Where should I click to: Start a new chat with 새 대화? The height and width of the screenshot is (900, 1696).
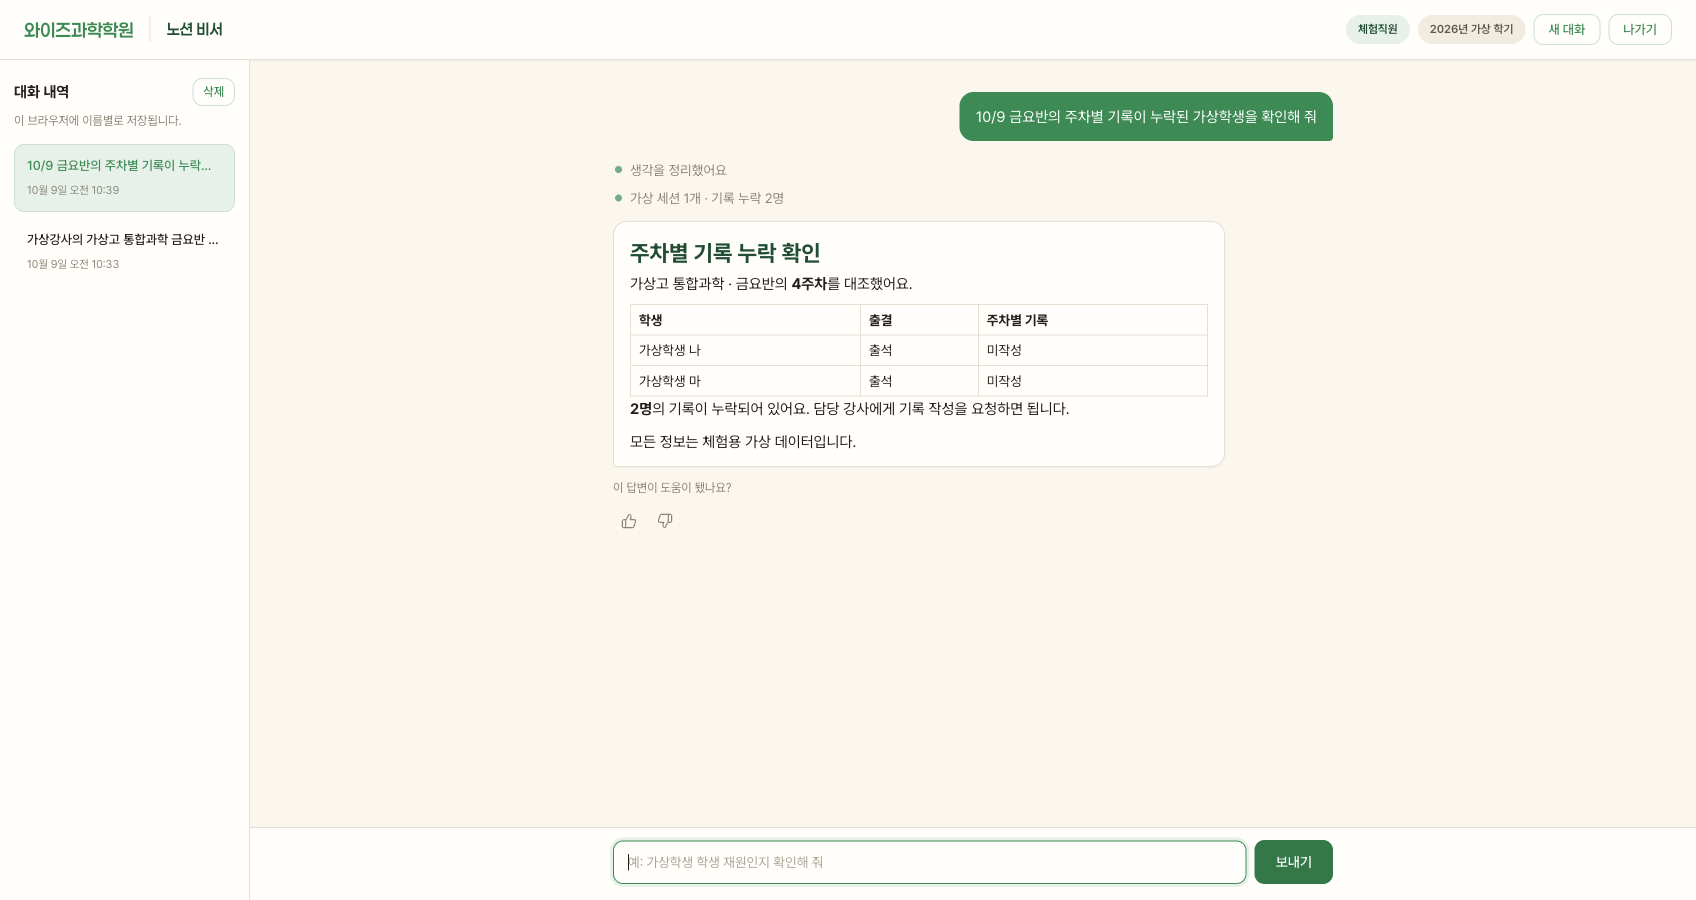[x=1567, y=29]
